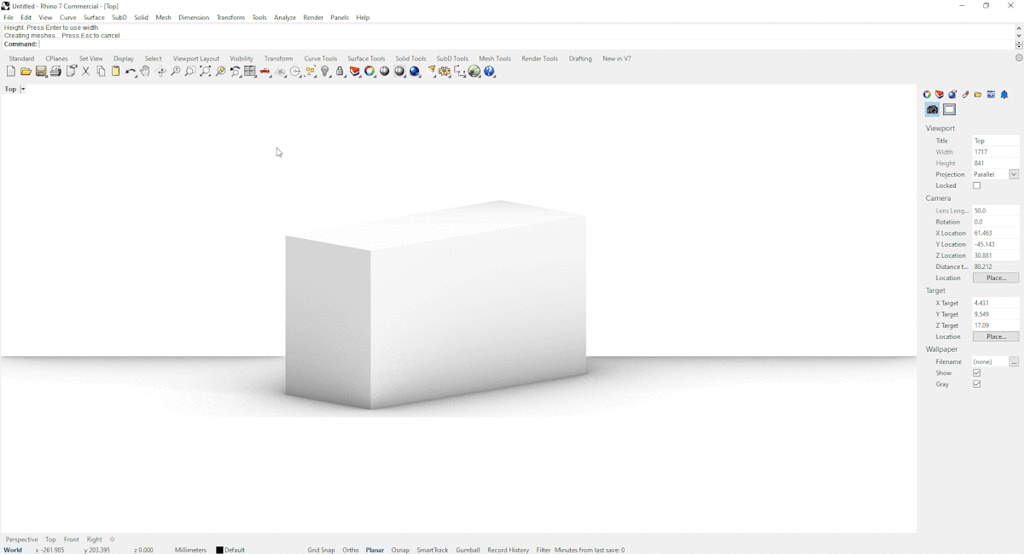Click the World coordinate system label
The image size is (1024, 554).
pos(13,550)
